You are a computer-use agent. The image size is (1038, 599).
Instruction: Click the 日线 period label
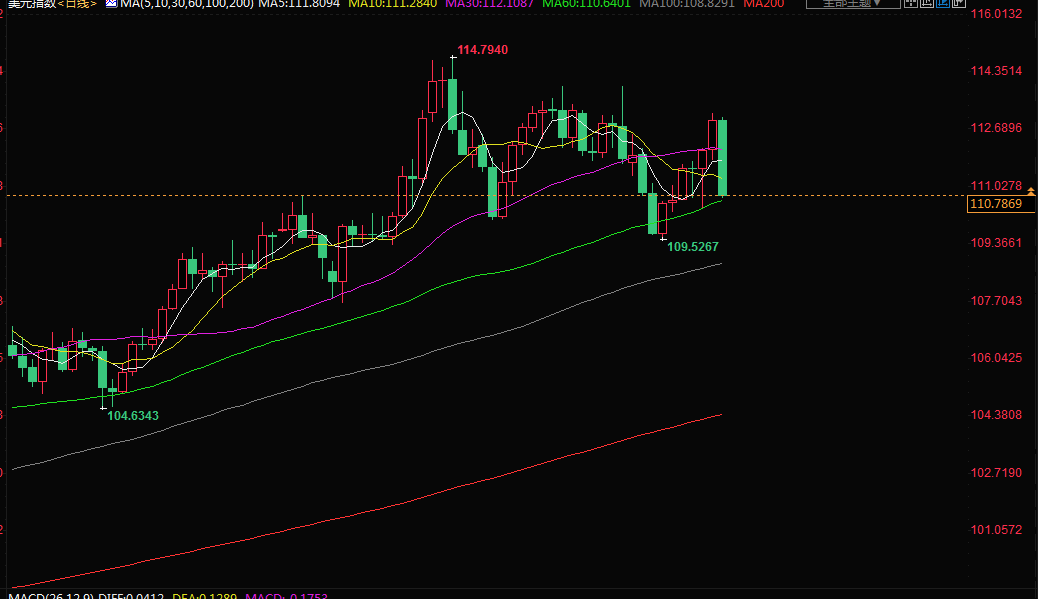78,4
